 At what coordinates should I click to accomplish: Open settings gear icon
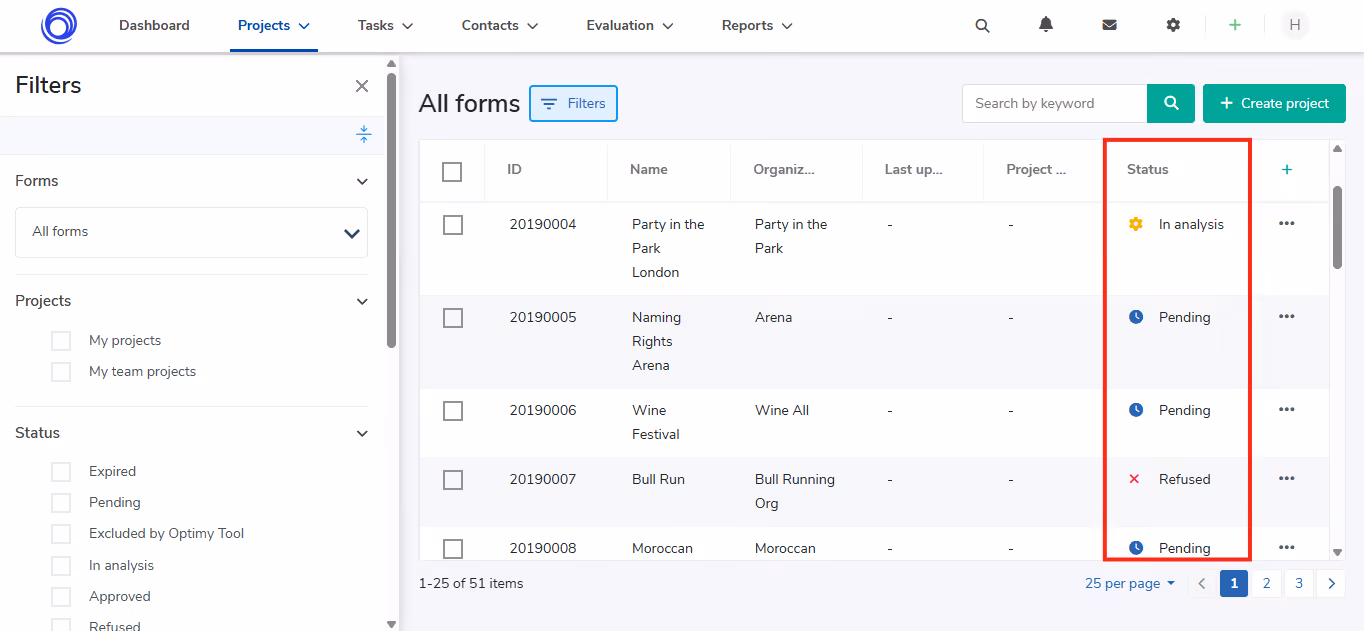(1173, 25)
